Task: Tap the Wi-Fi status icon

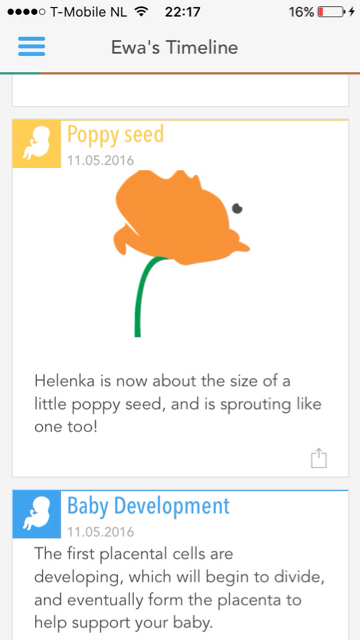Action: 141,12
